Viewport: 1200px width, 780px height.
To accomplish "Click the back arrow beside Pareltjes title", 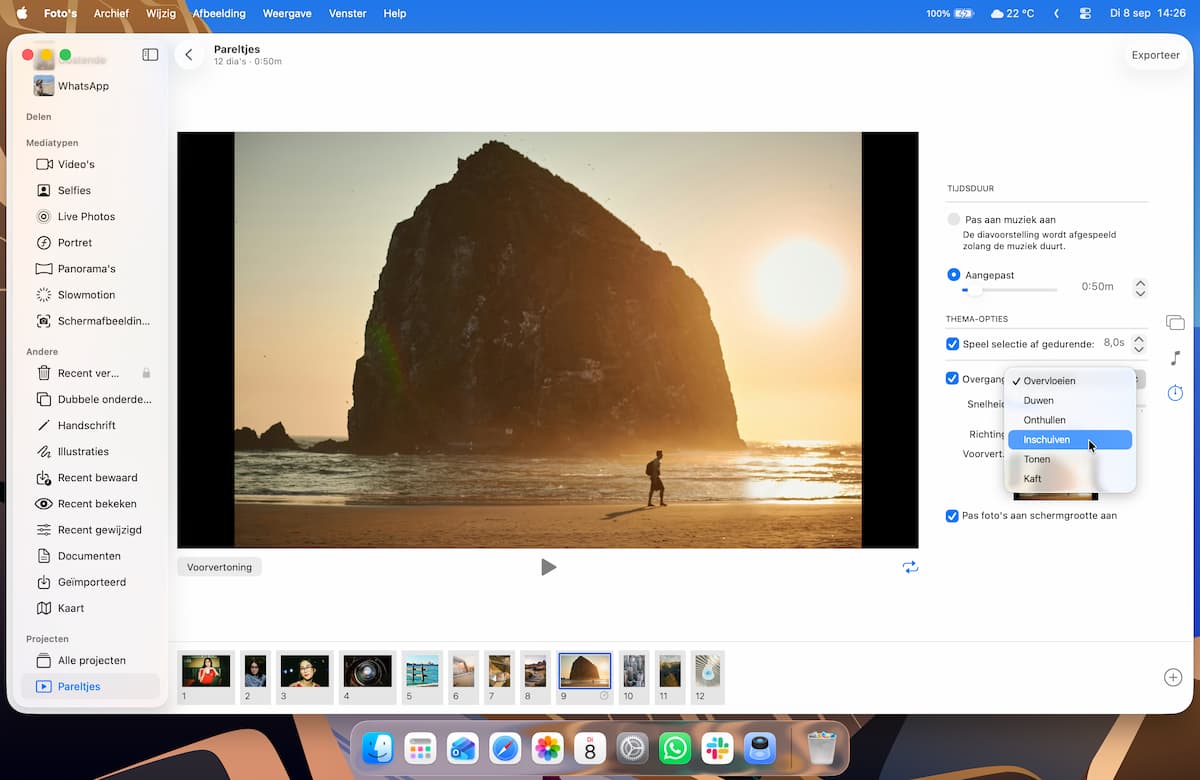I will click(189, 55).
